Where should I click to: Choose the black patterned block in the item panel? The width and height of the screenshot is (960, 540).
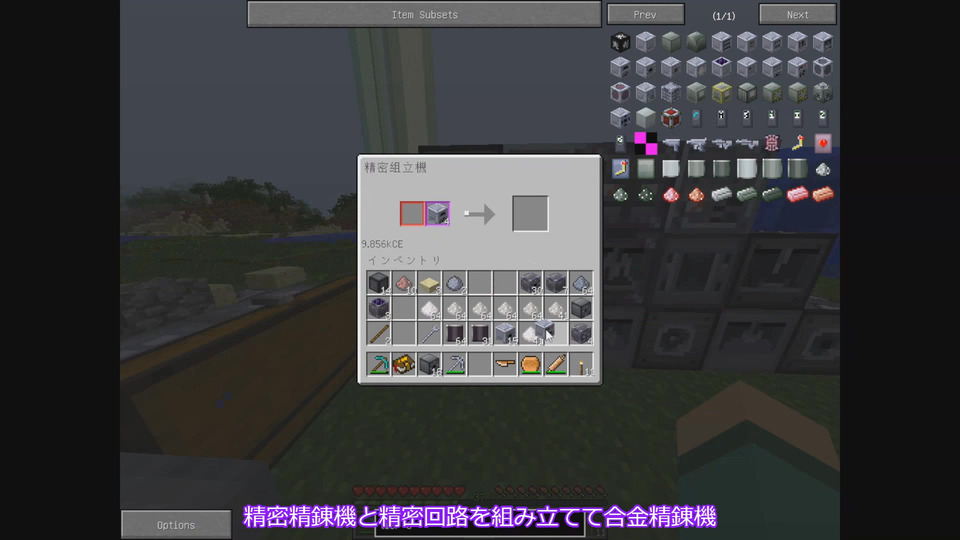pos(620,42)
